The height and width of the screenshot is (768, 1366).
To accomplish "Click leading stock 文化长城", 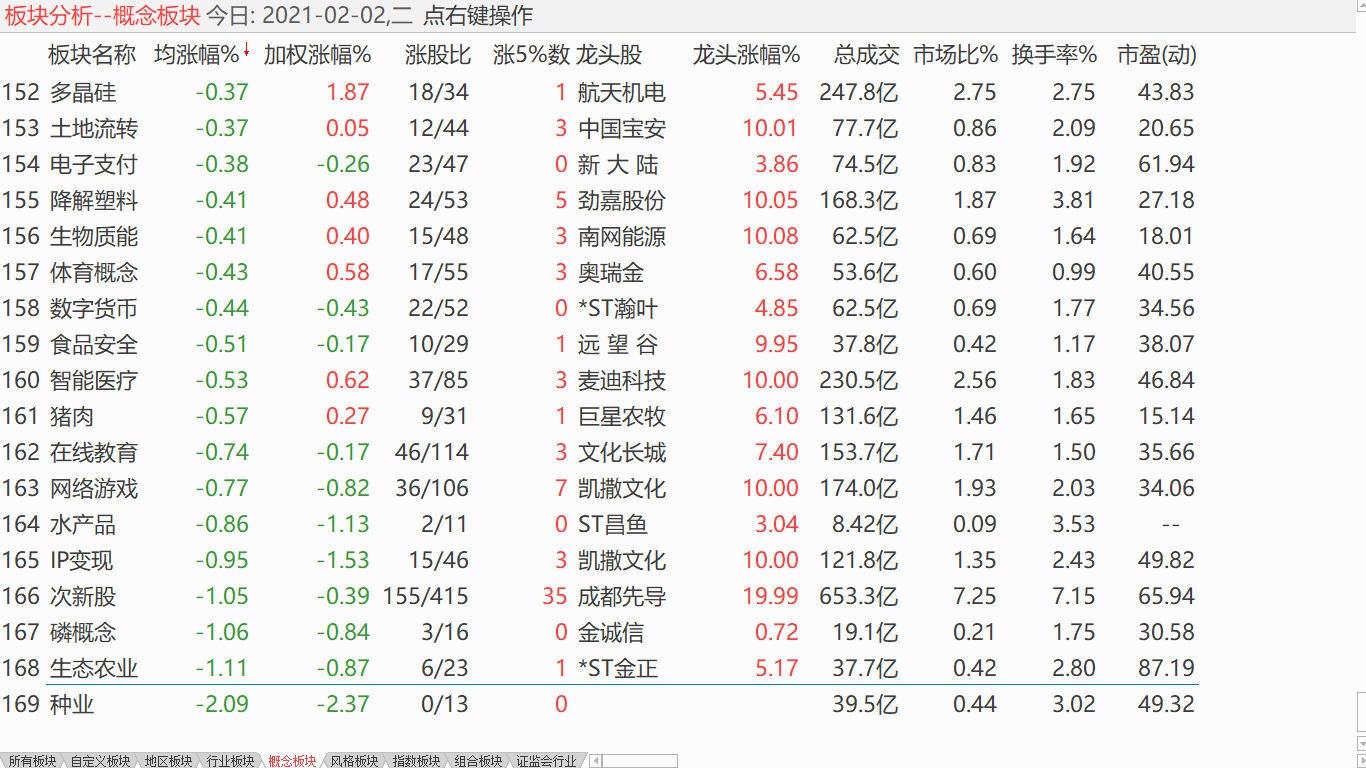I will click(x=622, y=452).
